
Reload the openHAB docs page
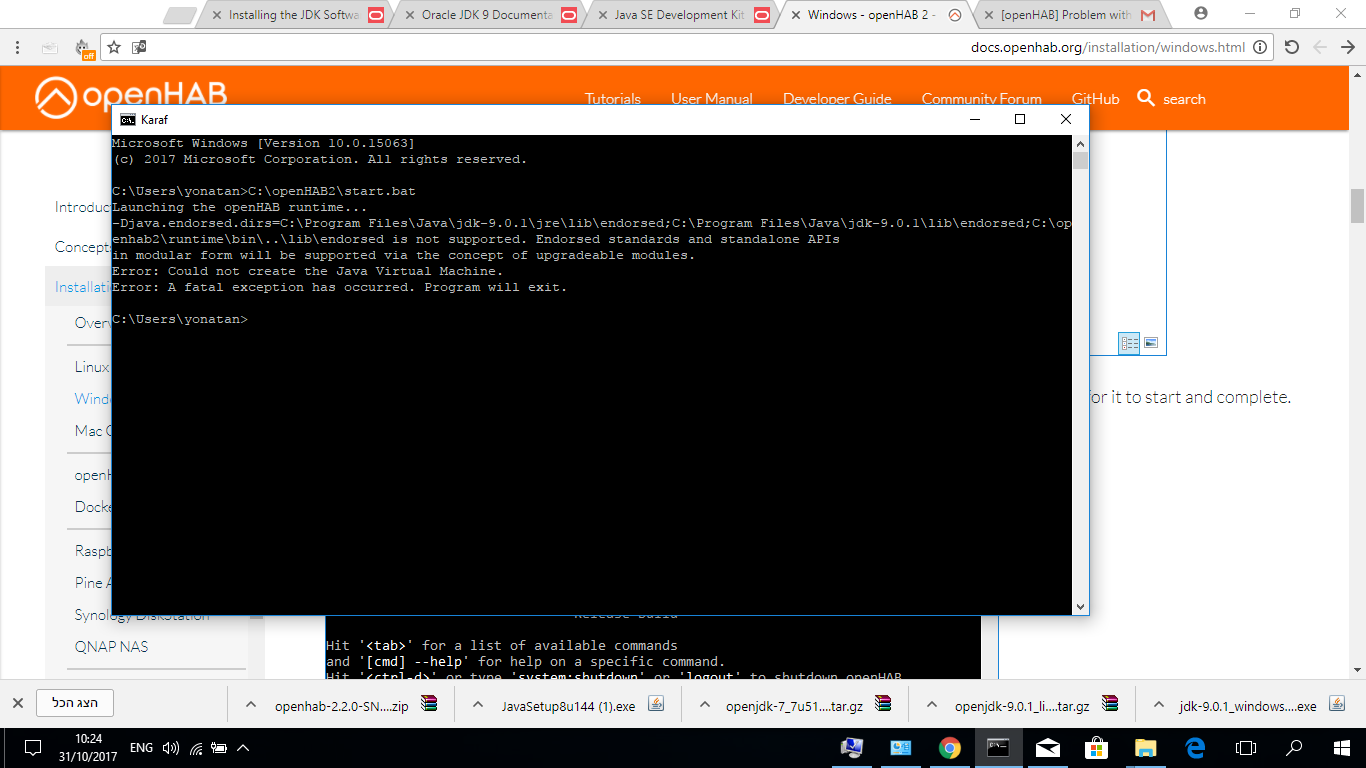1292,47
